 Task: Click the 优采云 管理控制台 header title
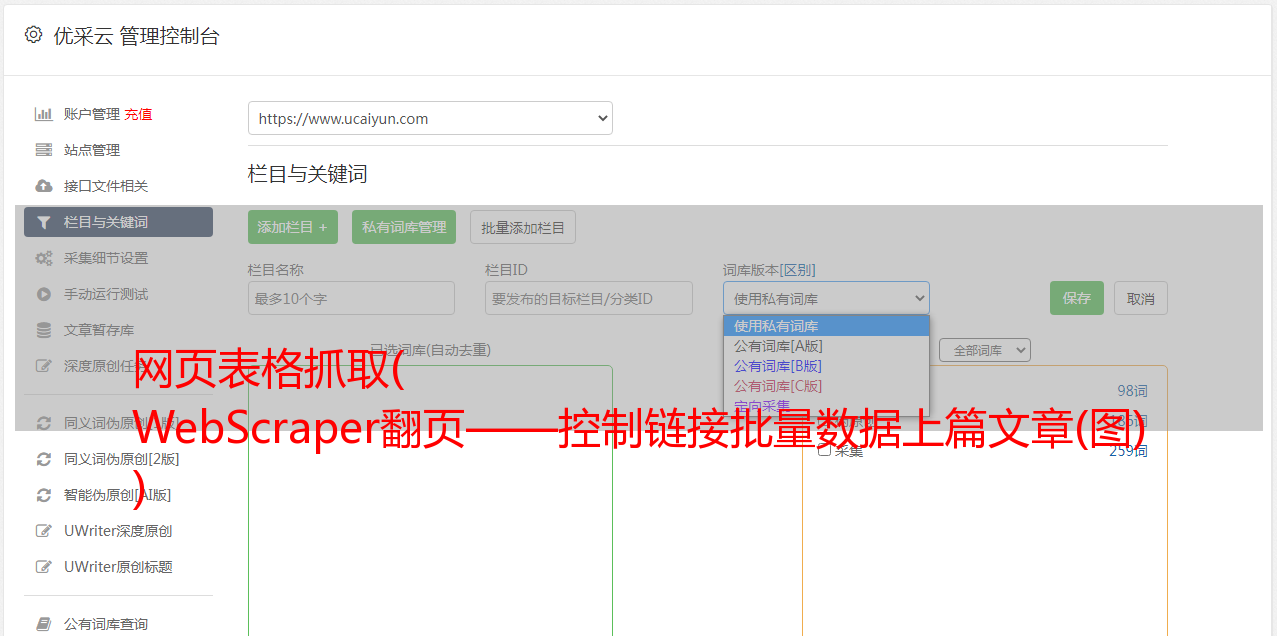click(x=136, y=36)
